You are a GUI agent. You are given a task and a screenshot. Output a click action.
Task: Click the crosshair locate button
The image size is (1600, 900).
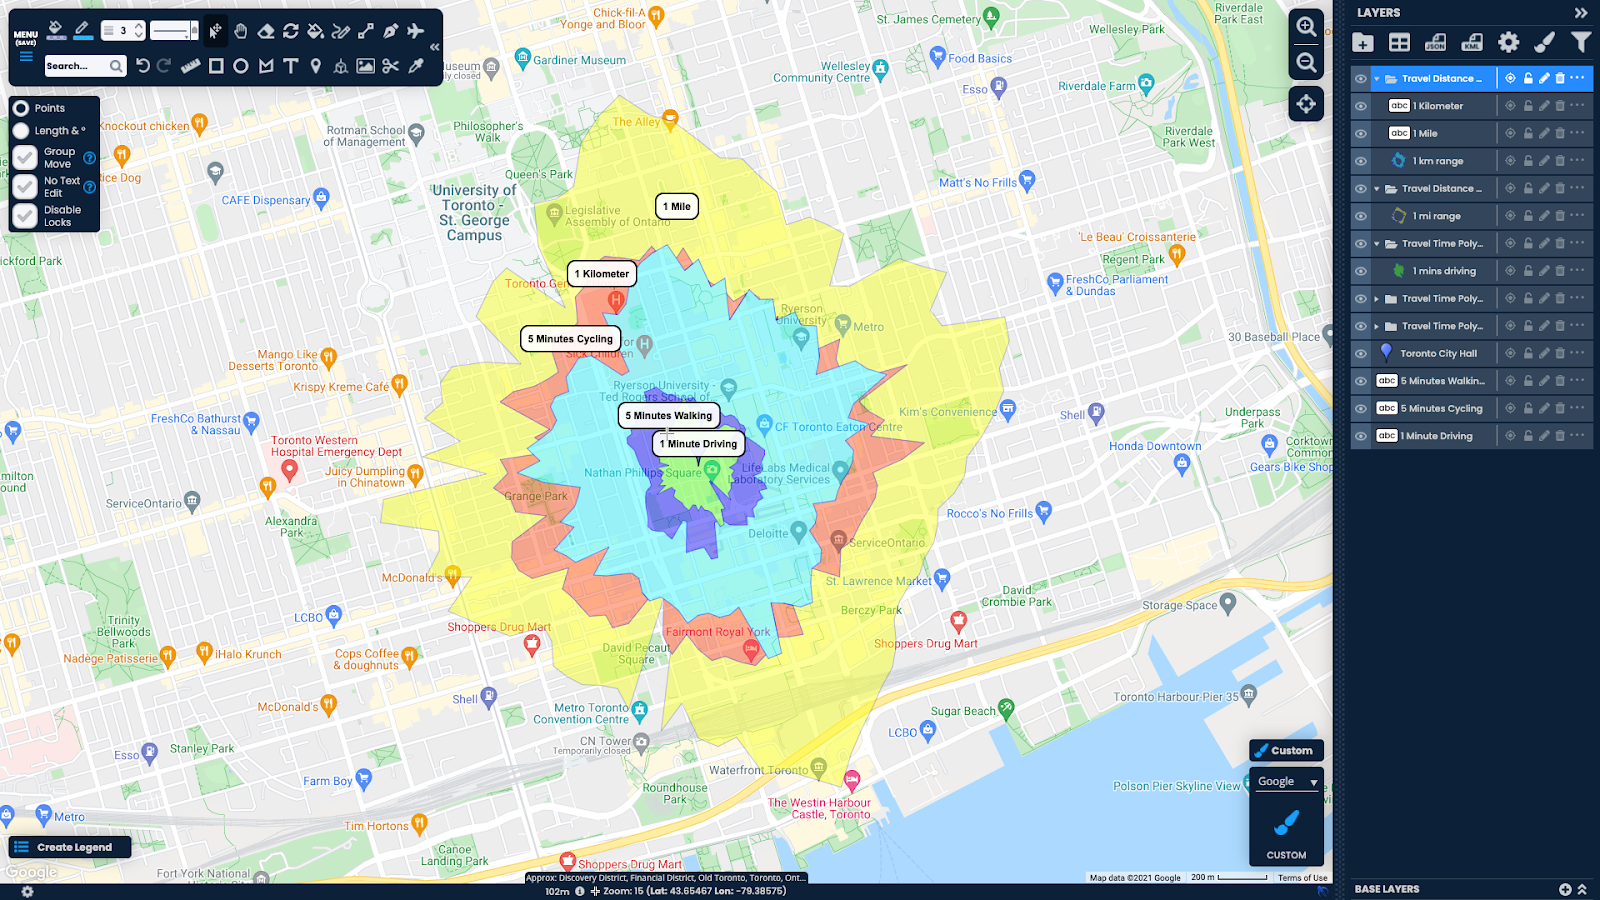[1306, 104]
